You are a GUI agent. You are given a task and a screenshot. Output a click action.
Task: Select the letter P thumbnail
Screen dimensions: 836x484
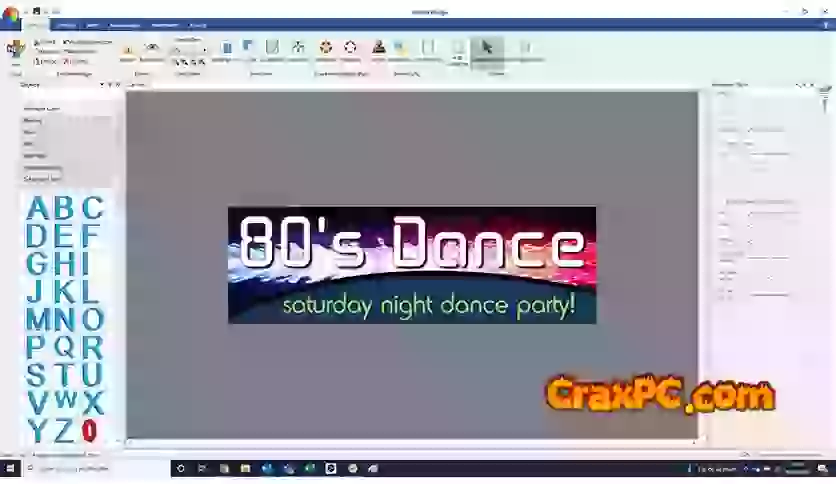pos(36,346)
